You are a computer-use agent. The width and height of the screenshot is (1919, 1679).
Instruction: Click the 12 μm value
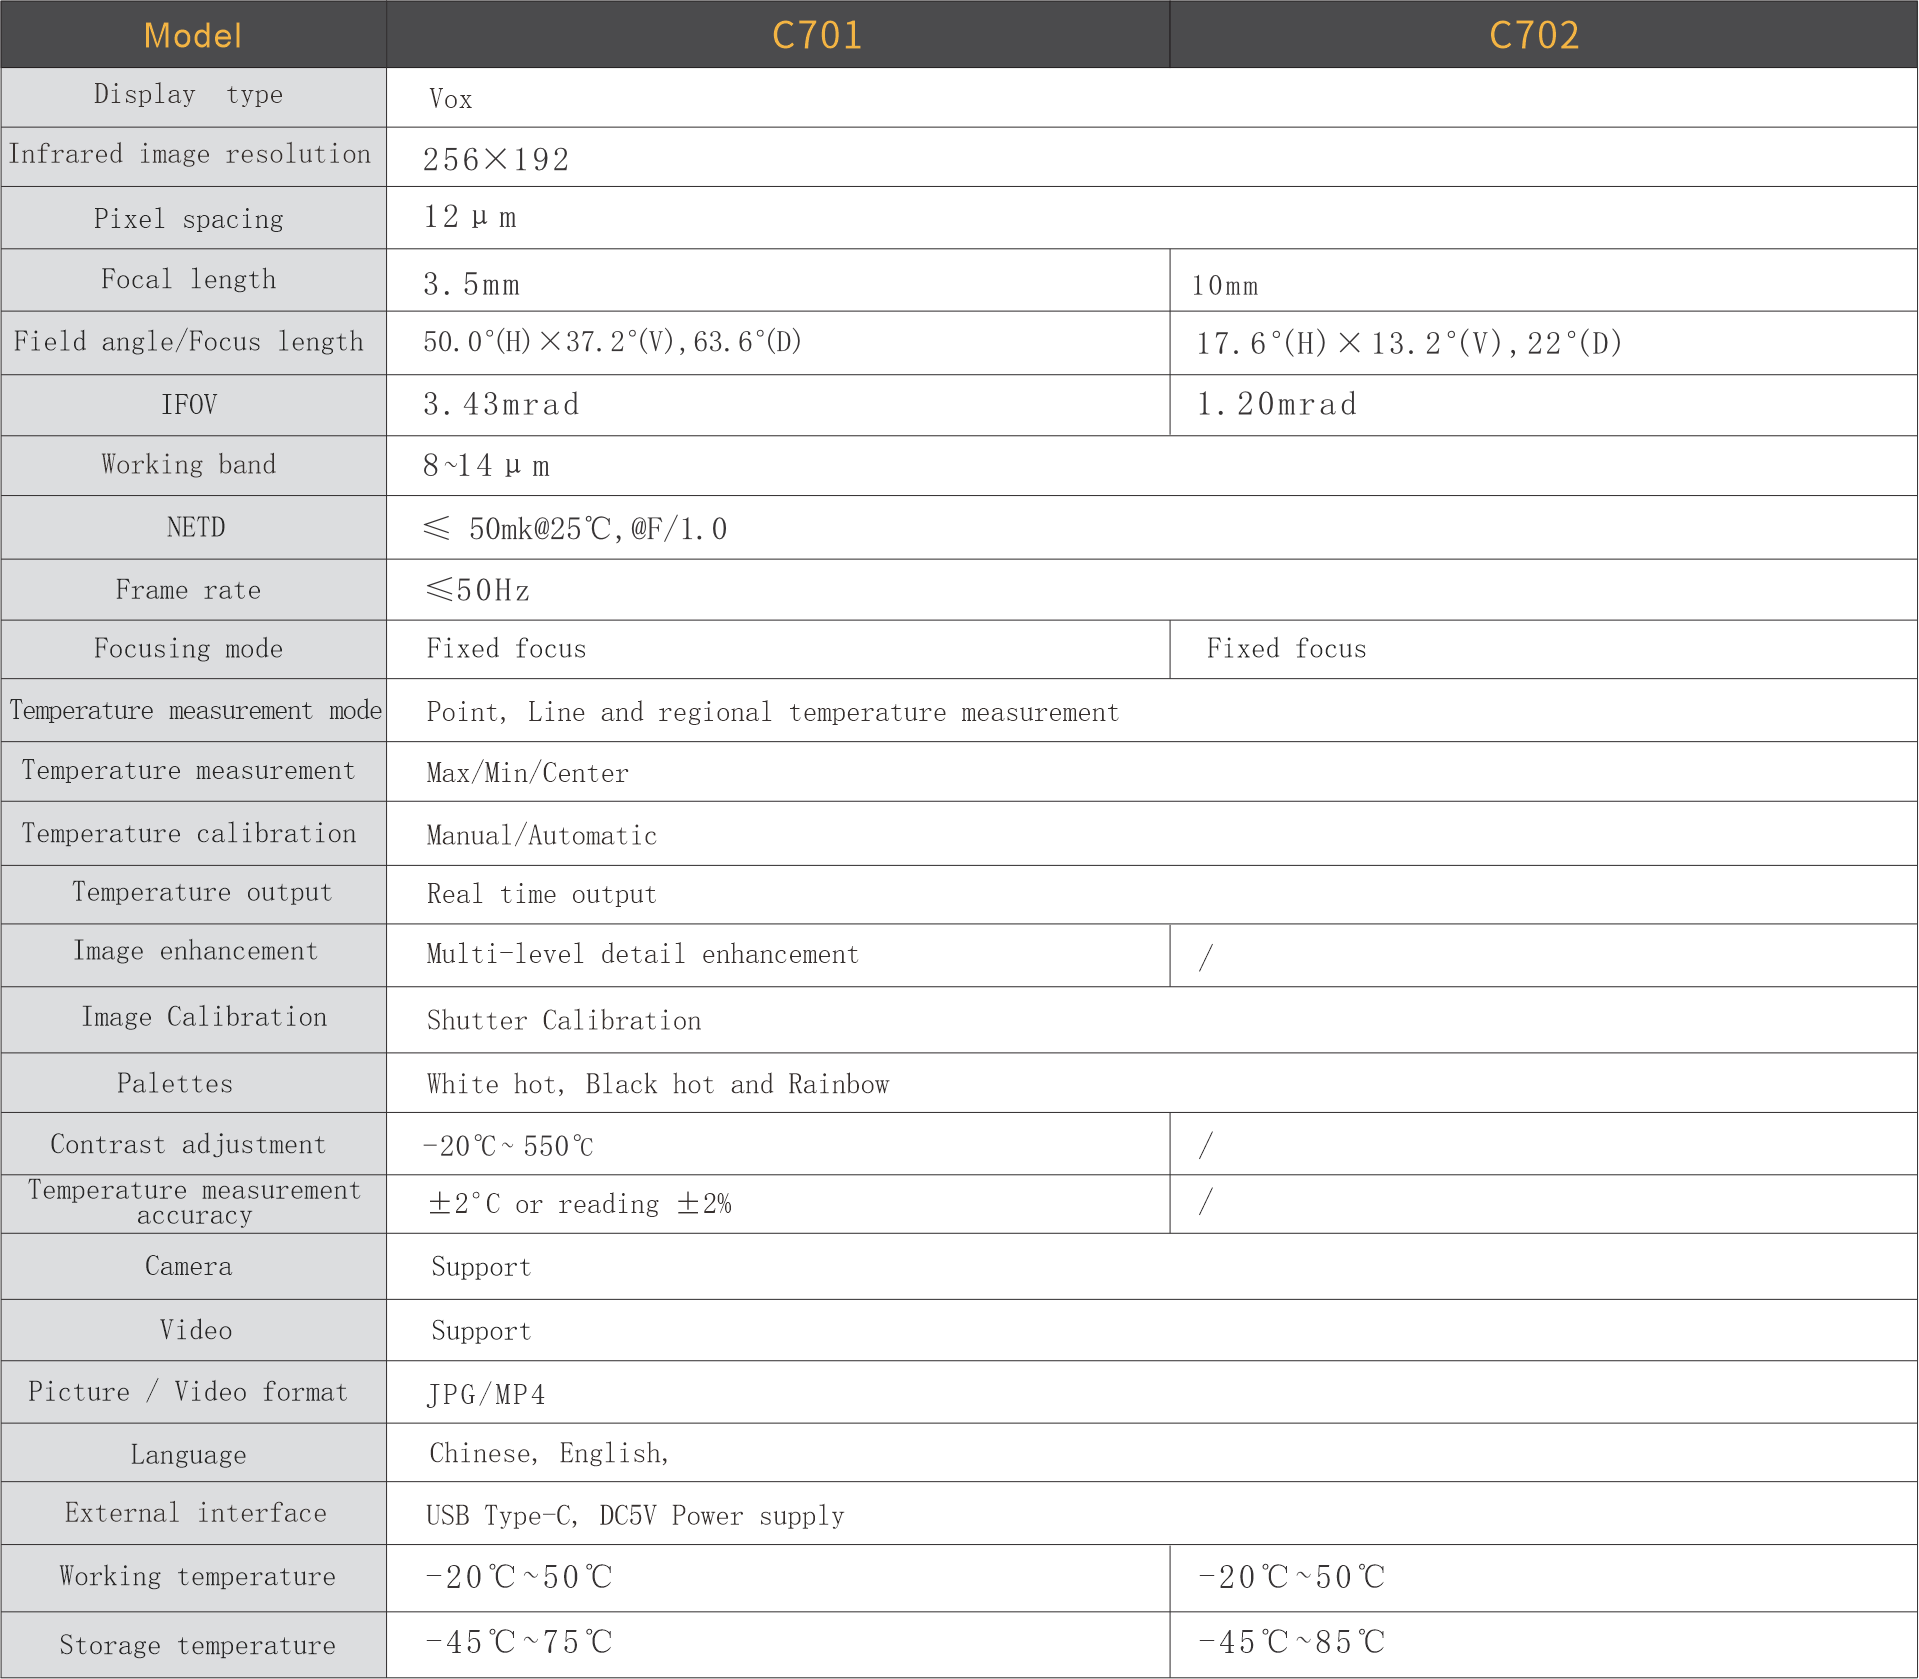click(470, 217)
